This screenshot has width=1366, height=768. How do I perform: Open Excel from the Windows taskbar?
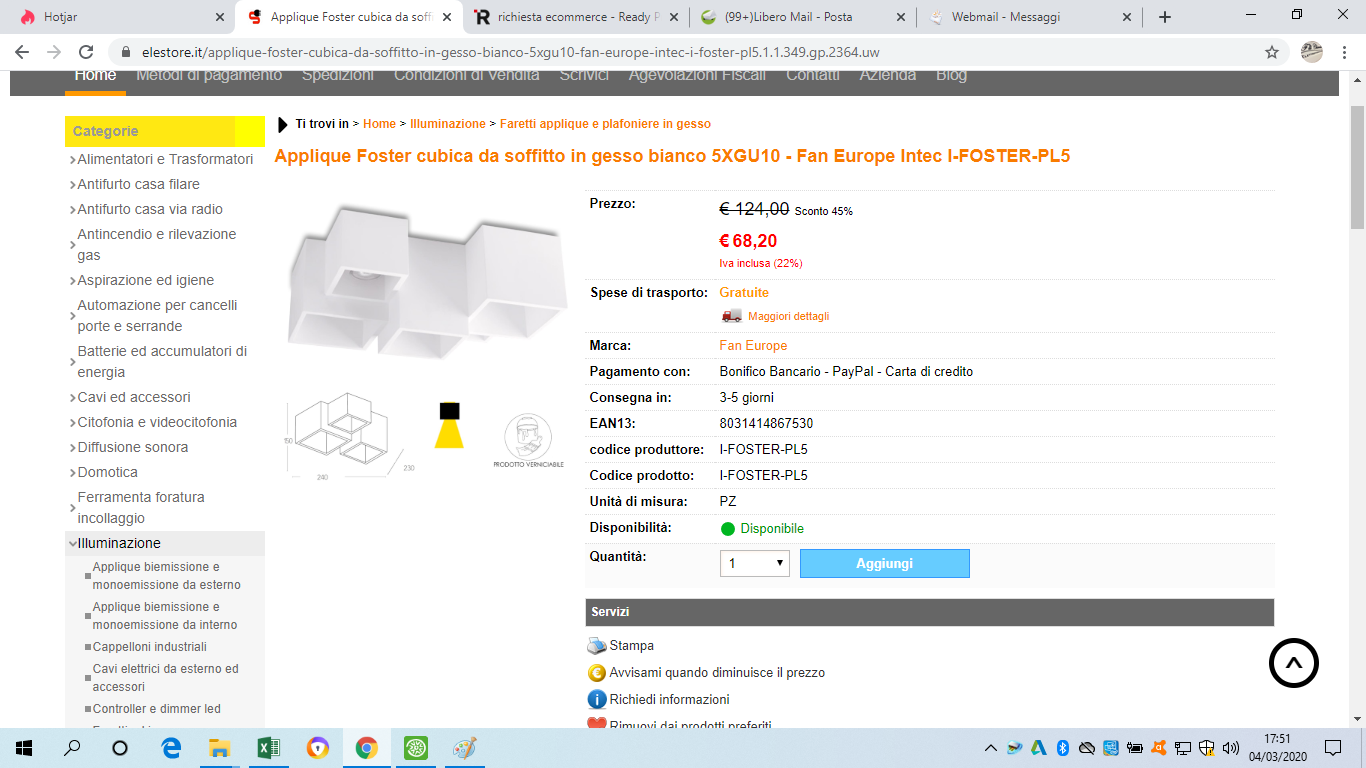tap(268, 747)
